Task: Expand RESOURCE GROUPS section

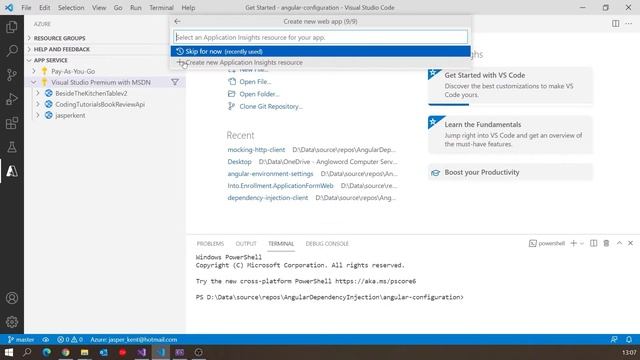Action: coord(59,38)
